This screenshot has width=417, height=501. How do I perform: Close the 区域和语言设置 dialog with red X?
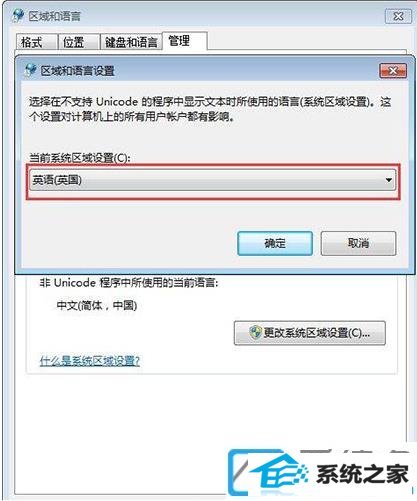393,70
